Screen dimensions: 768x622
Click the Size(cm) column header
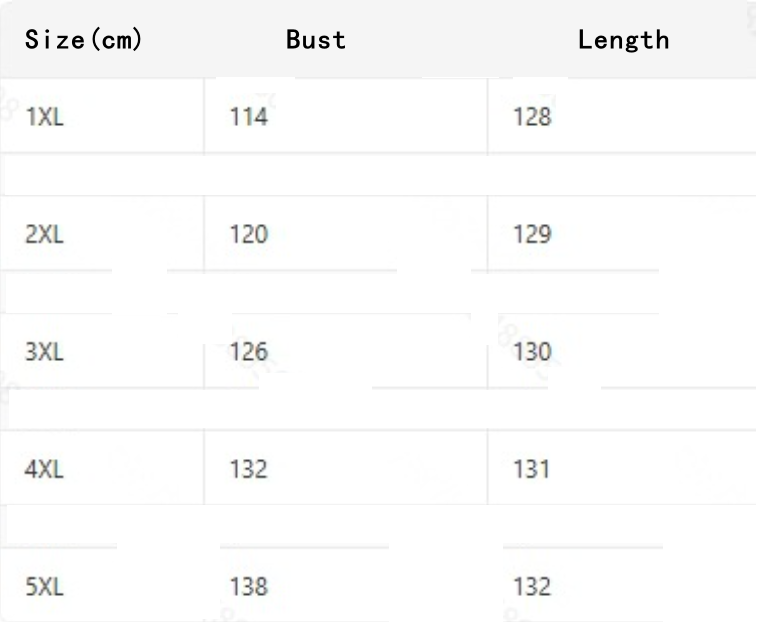click(84, 40)
